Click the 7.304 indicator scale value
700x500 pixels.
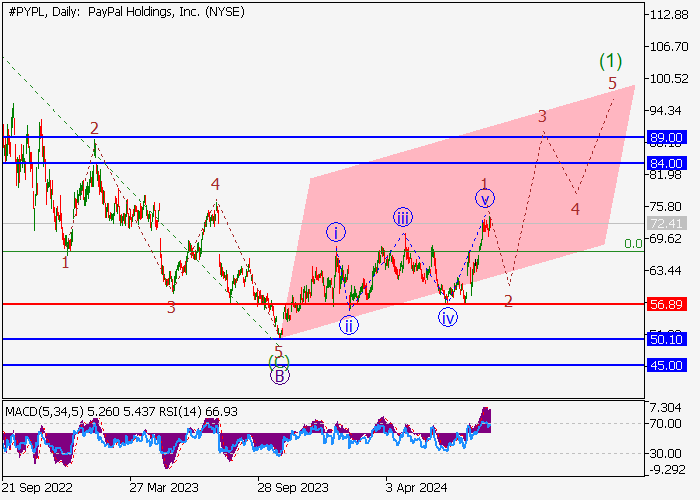pyautogui.click(x=666, y=408)
